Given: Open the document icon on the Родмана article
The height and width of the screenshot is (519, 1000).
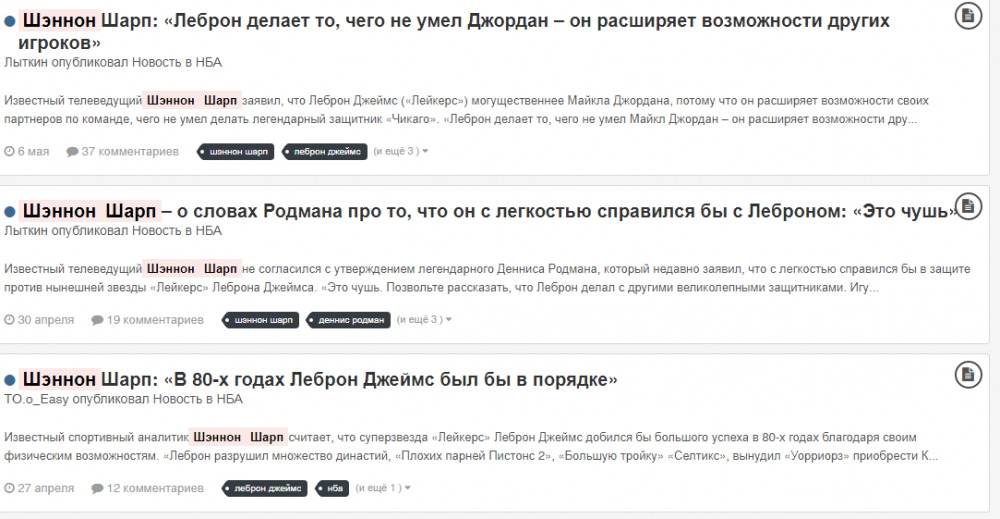Looking at the screenshot, I should pos(967,207).
